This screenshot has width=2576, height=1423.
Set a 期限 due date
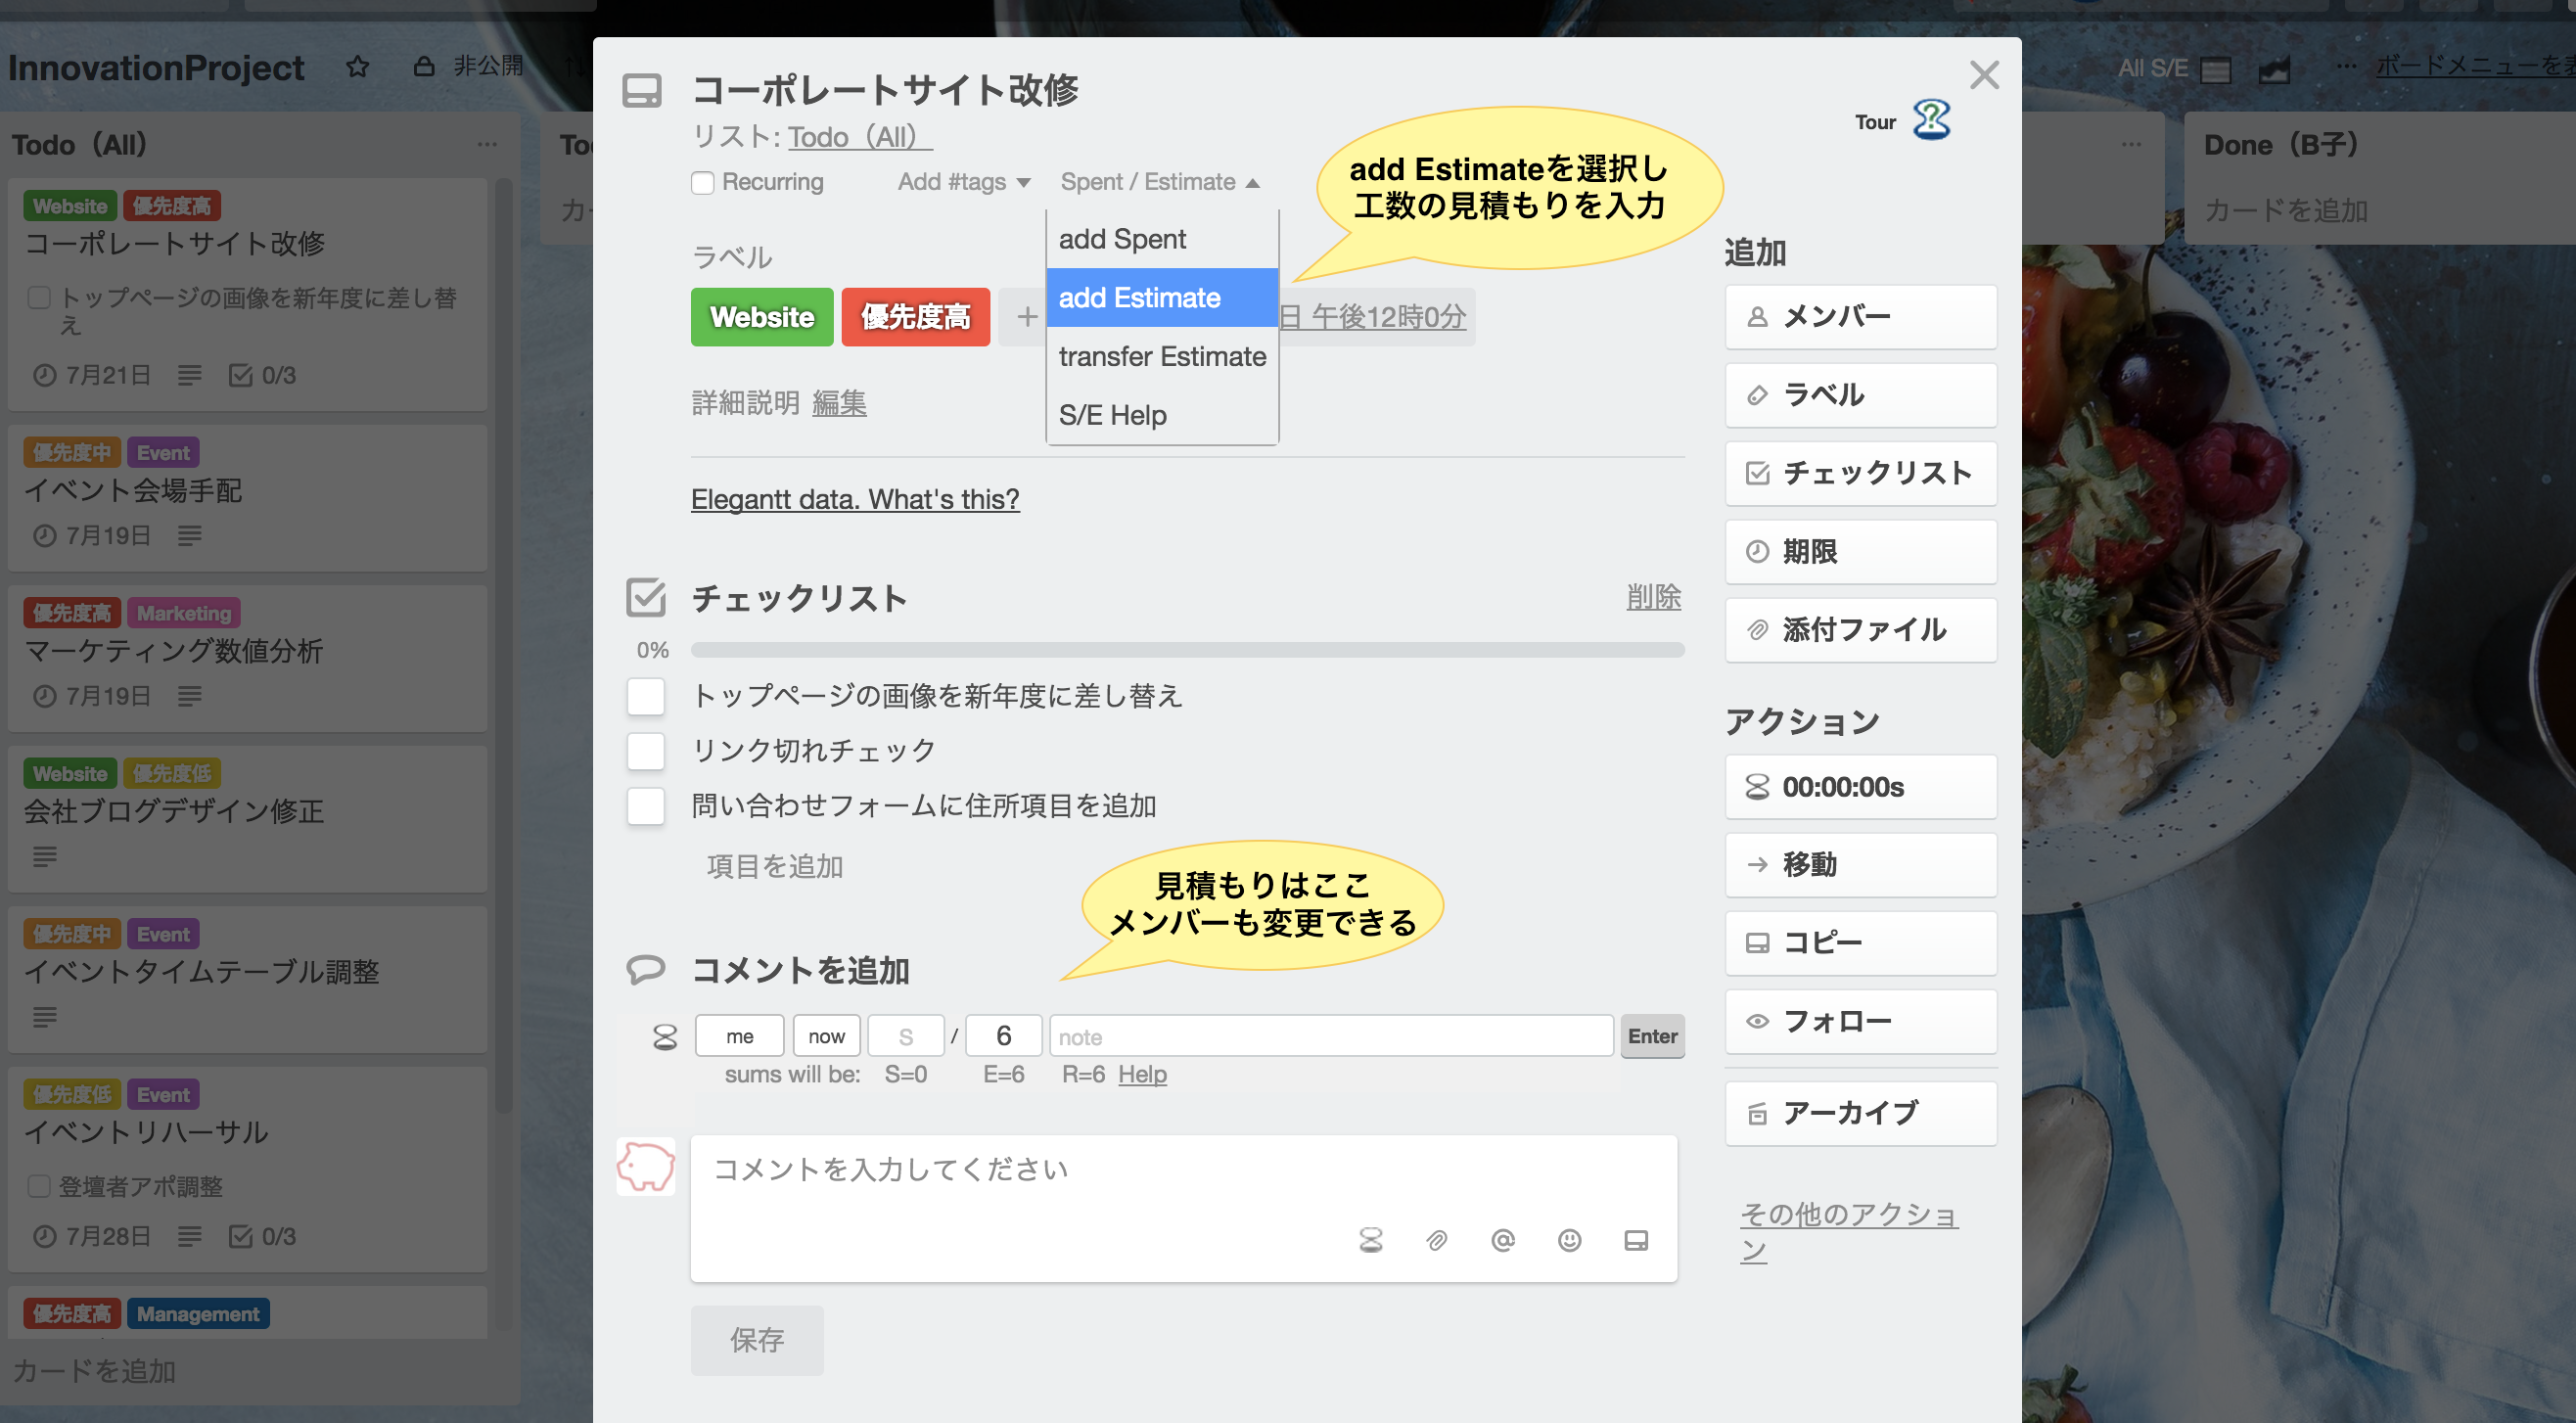[1861, 552]
